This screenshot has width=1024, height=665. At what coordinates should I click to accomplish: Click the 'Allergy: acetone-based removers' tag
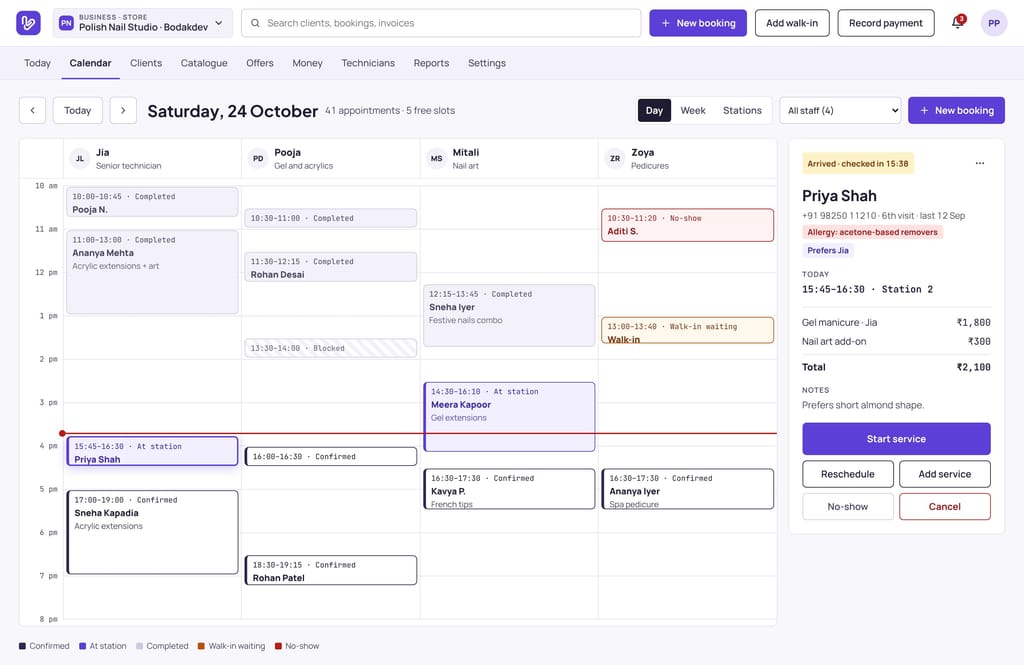click(x=872, y=232)
